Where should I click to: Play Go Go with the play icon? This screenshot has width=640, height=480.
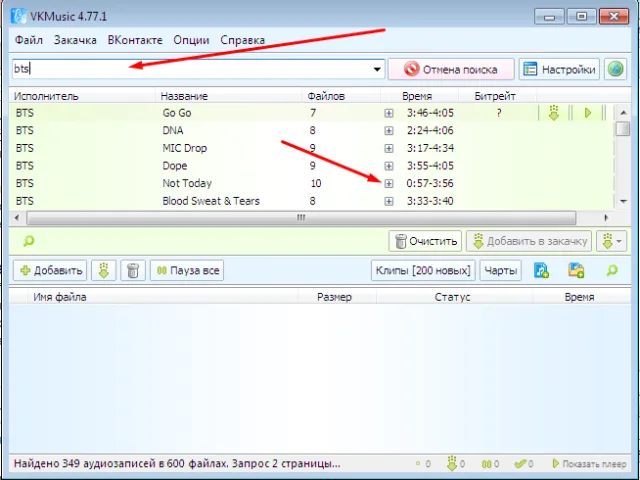click(x=588, y=113)
